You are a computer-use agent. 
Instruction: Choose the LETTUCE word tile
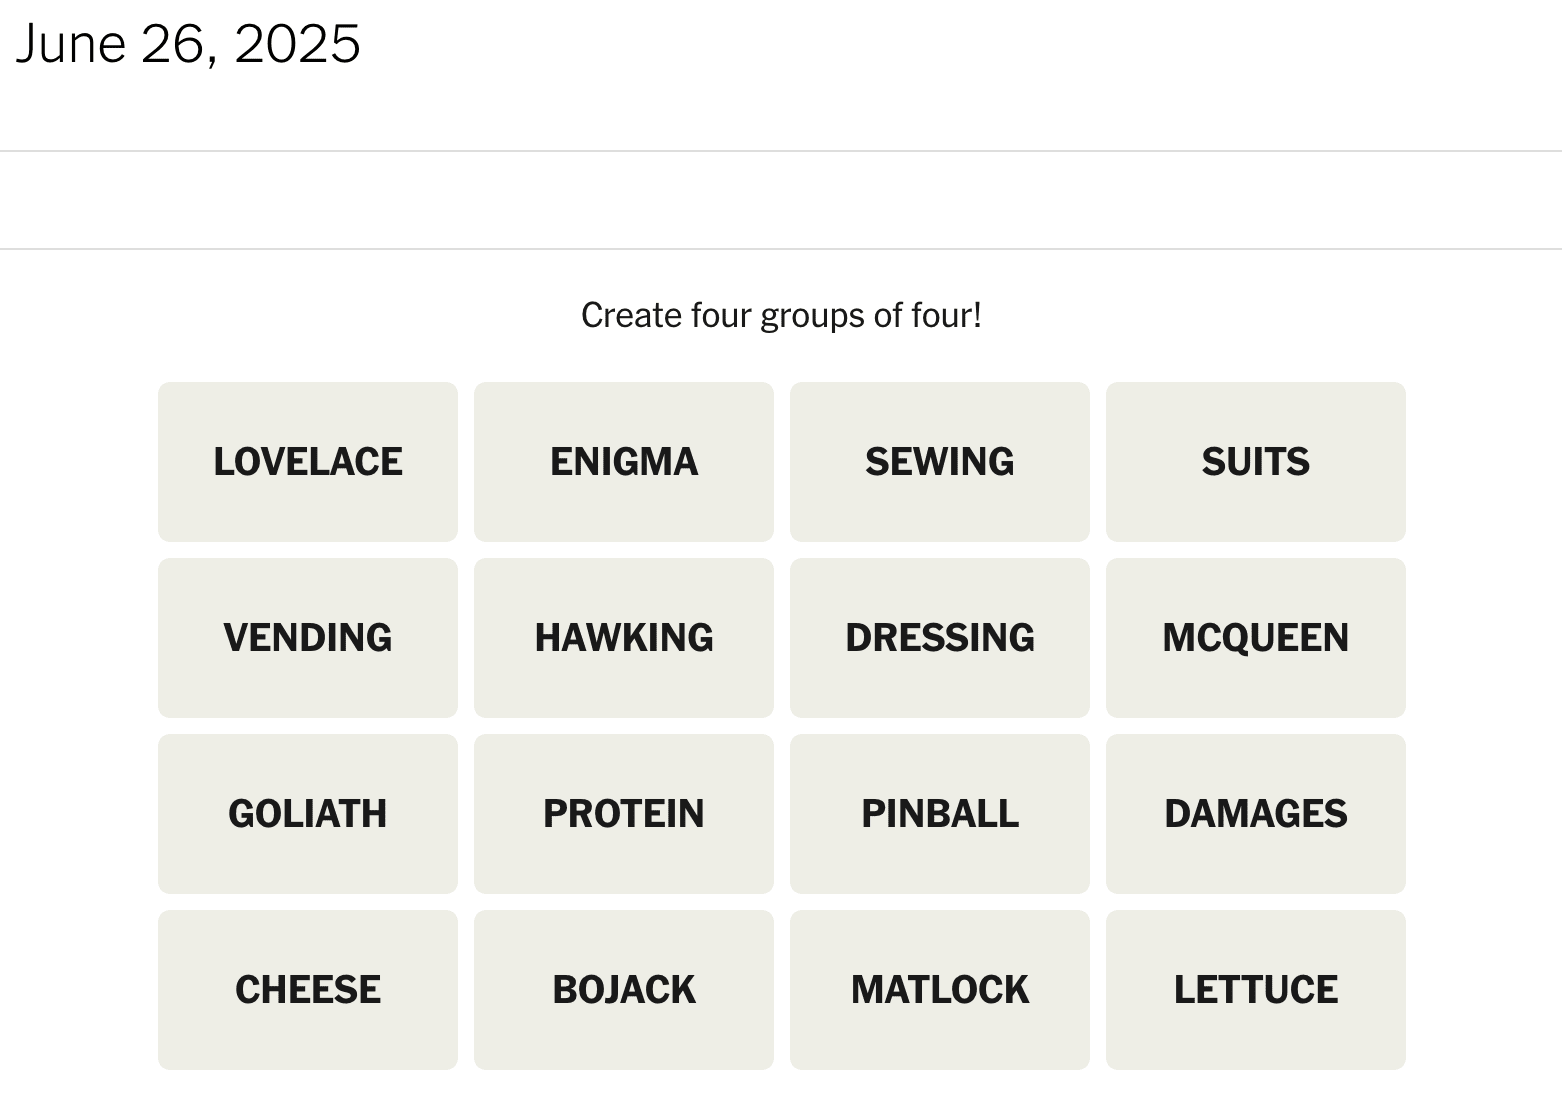pyautogui.click(x=1256, y=990)
